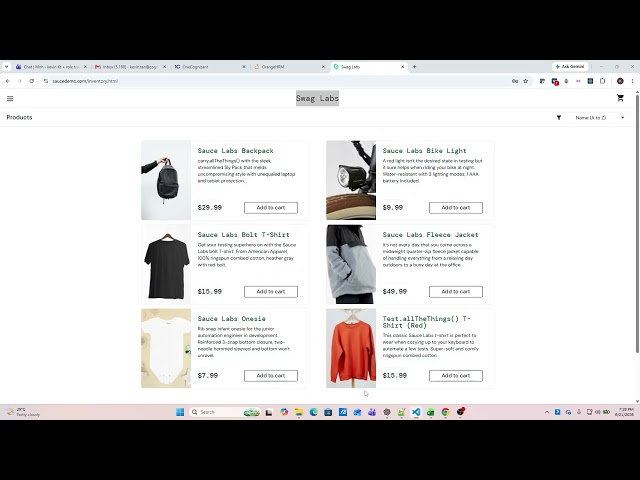Open the Windows Start menu
This screenshot has height=480, width=640.
pos(180,412)
